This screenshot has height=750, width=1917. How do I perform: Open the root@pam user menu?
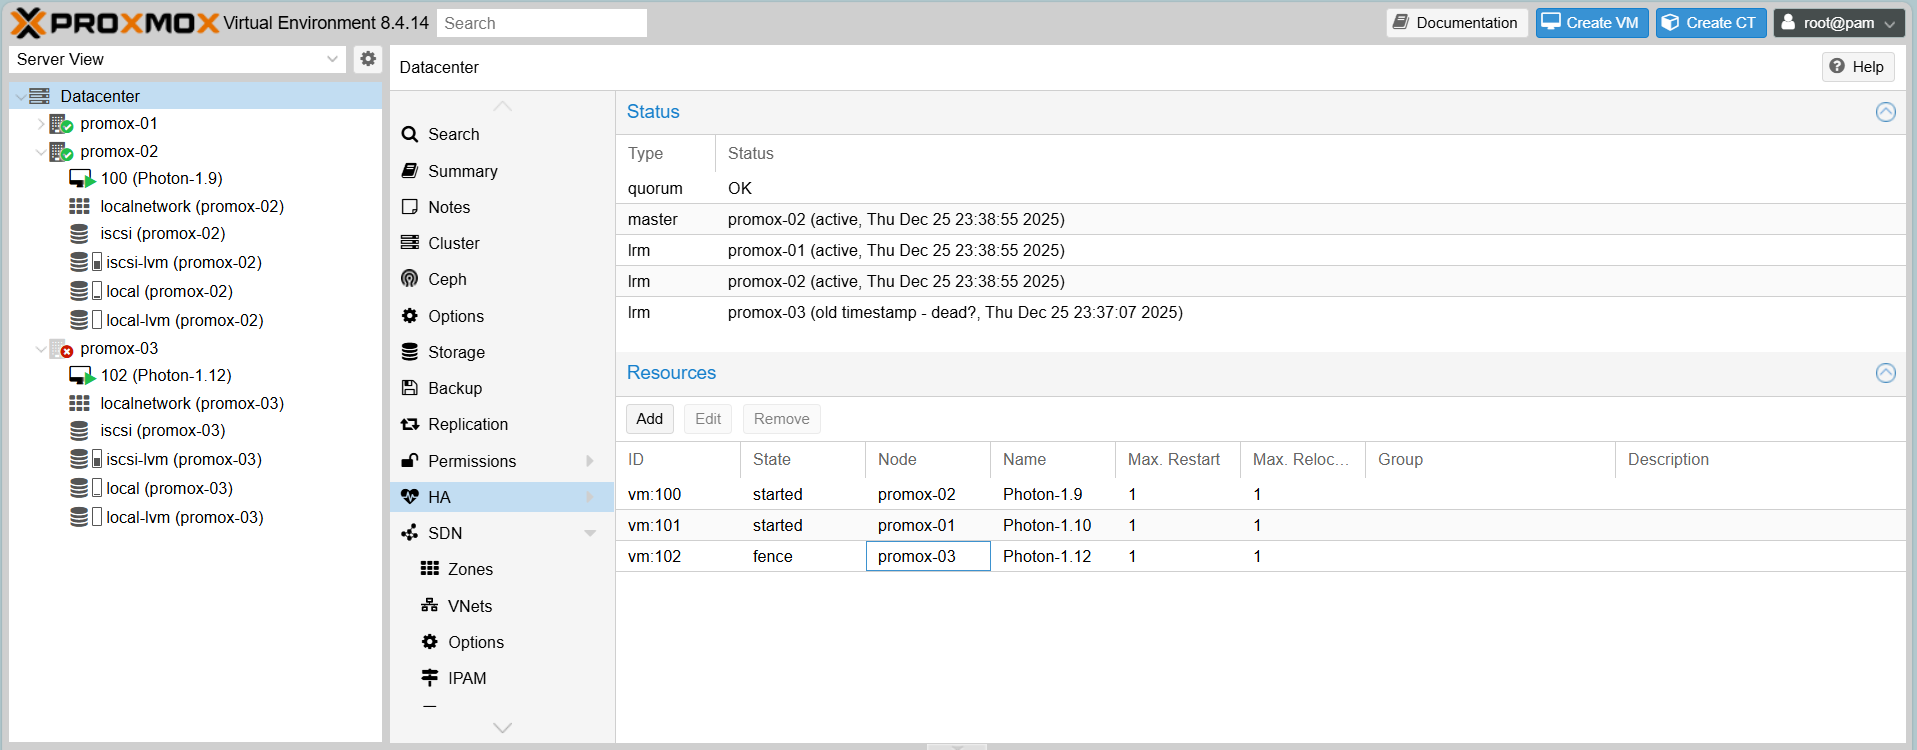click(x=1839, y=23)
